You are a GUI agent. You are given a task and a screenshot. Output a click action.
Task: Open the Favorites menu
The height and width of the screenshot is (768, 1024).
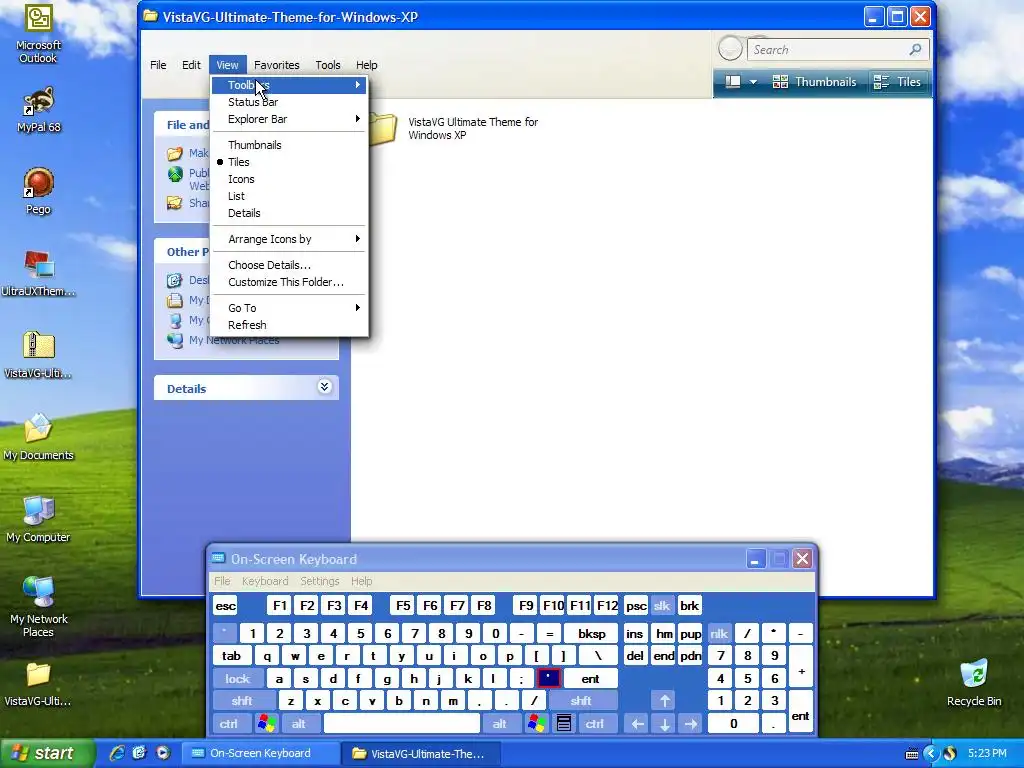277,65
